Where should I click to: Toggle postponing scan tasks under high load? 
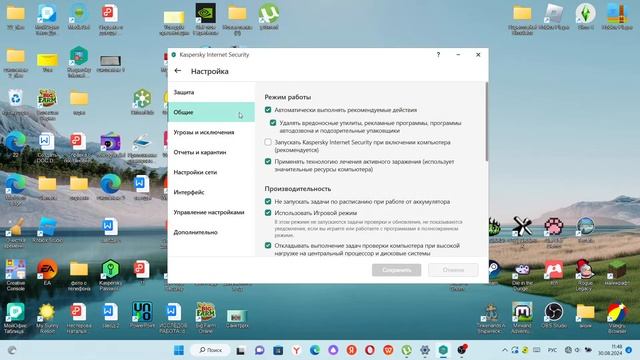coord(268,245)
